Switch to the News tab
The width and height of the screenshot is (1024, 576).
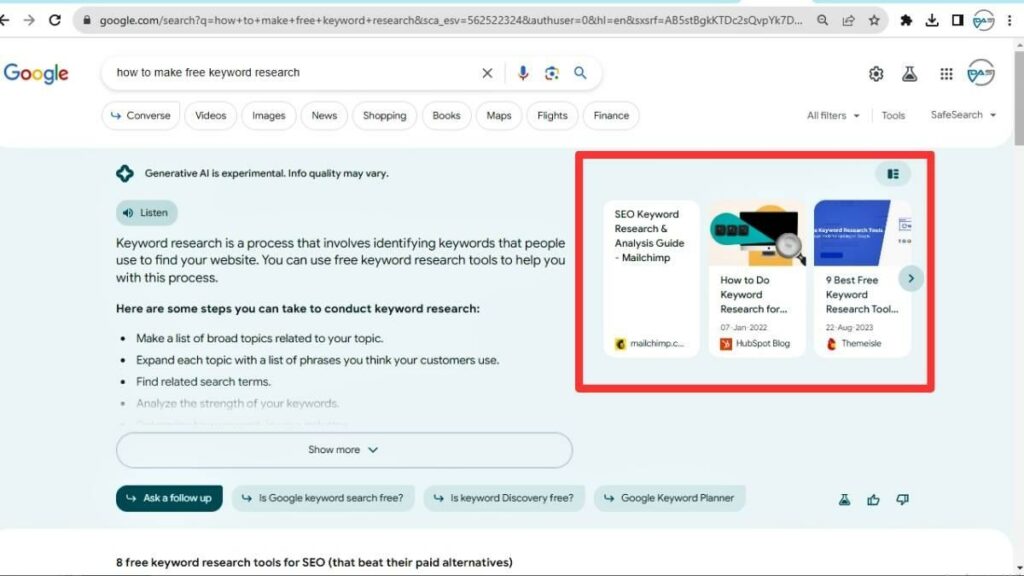tap(324, 116)
